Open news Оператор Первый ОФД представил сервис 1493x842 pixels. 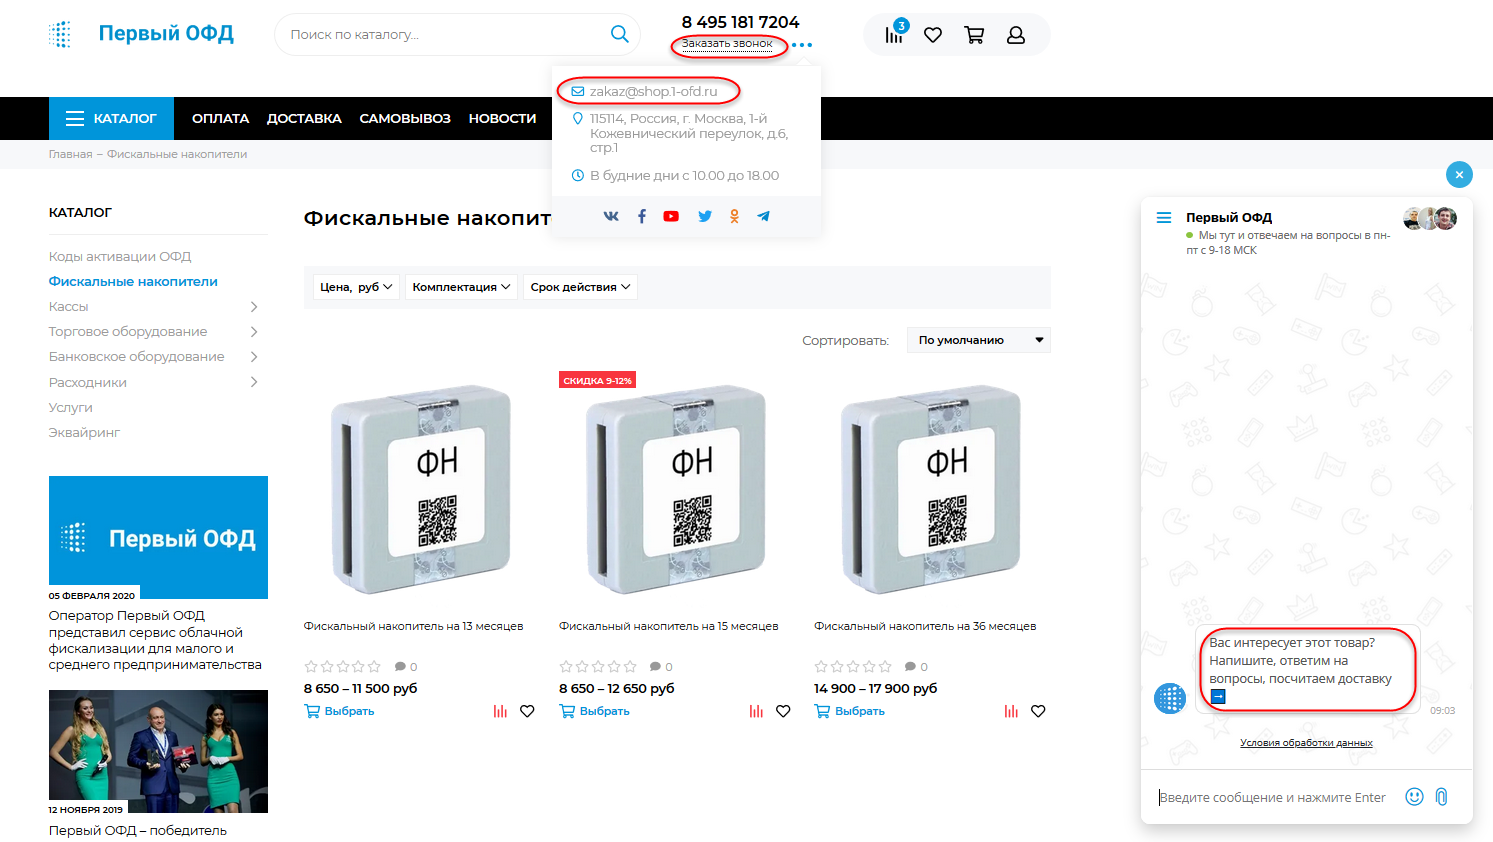click(x=155, y=640)
